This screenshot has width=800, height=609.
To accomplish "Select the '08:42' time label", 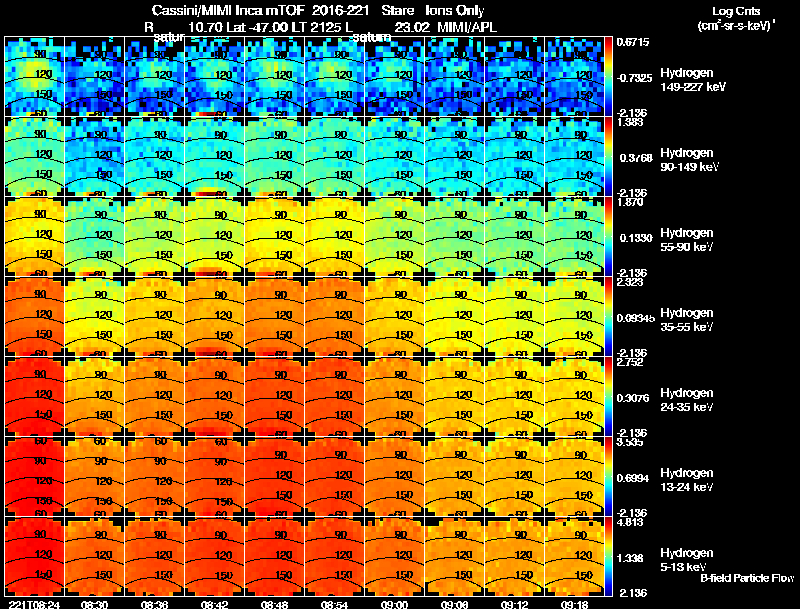I will pyautogui.click(x=215, y=604).
